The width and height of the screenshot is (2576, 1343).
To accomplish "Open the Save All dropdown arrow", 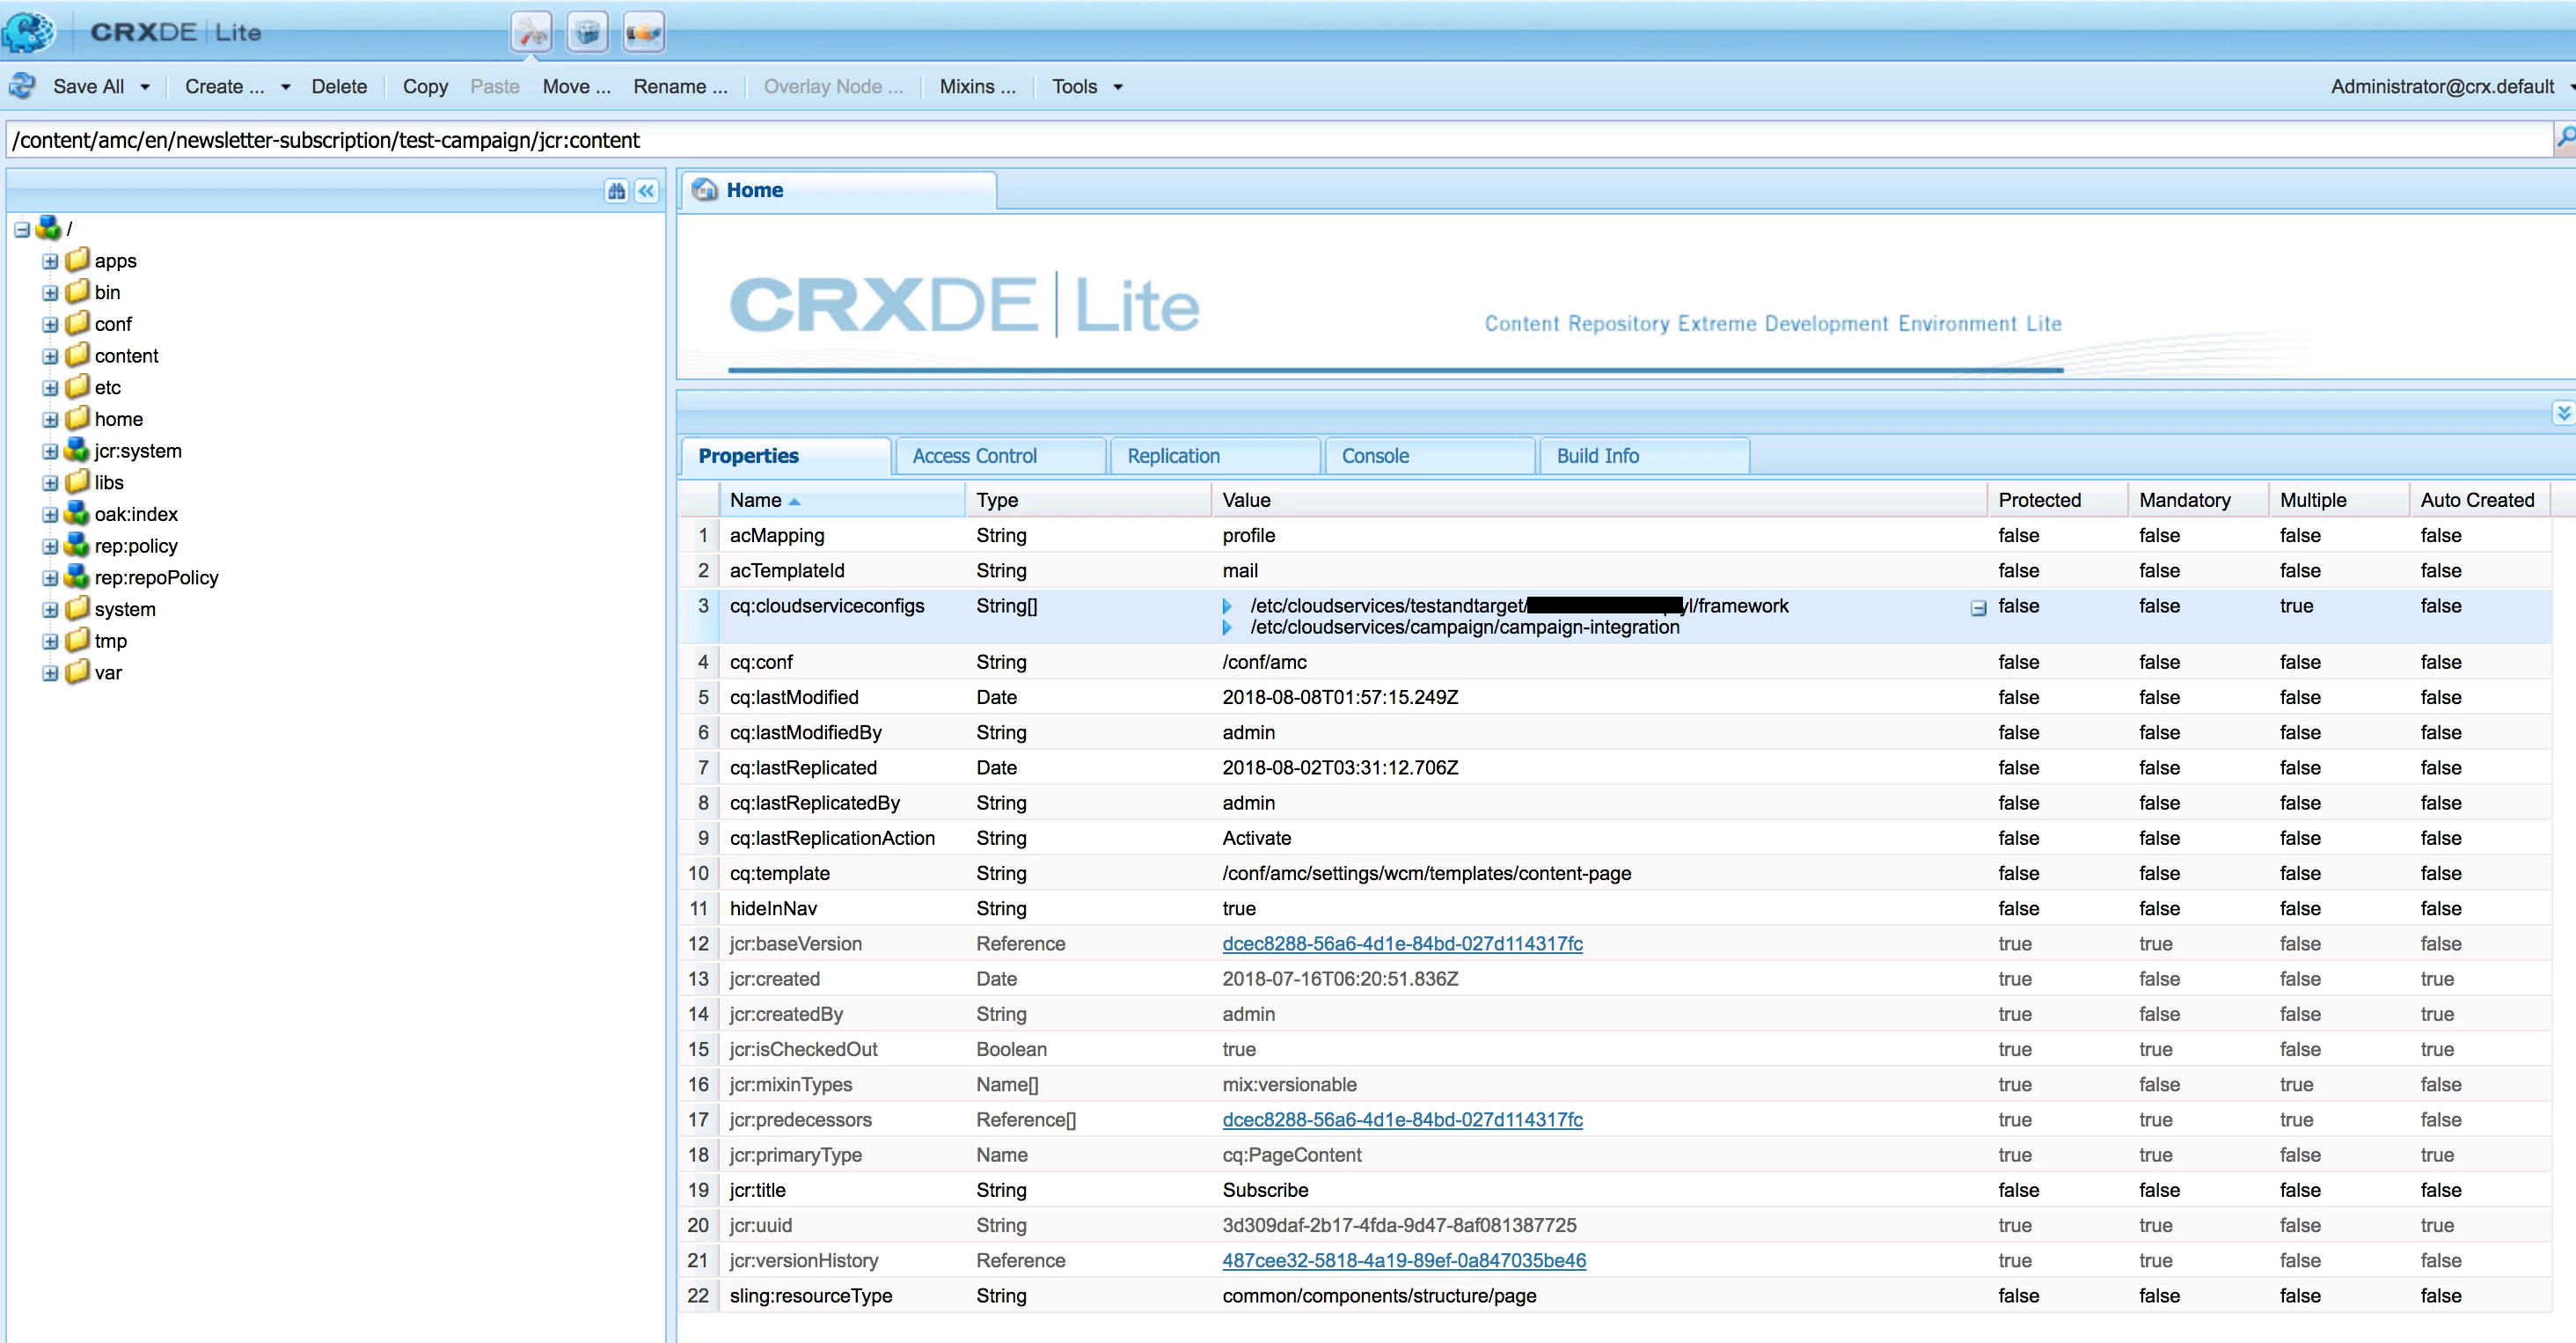I will (x=145, y=87).
